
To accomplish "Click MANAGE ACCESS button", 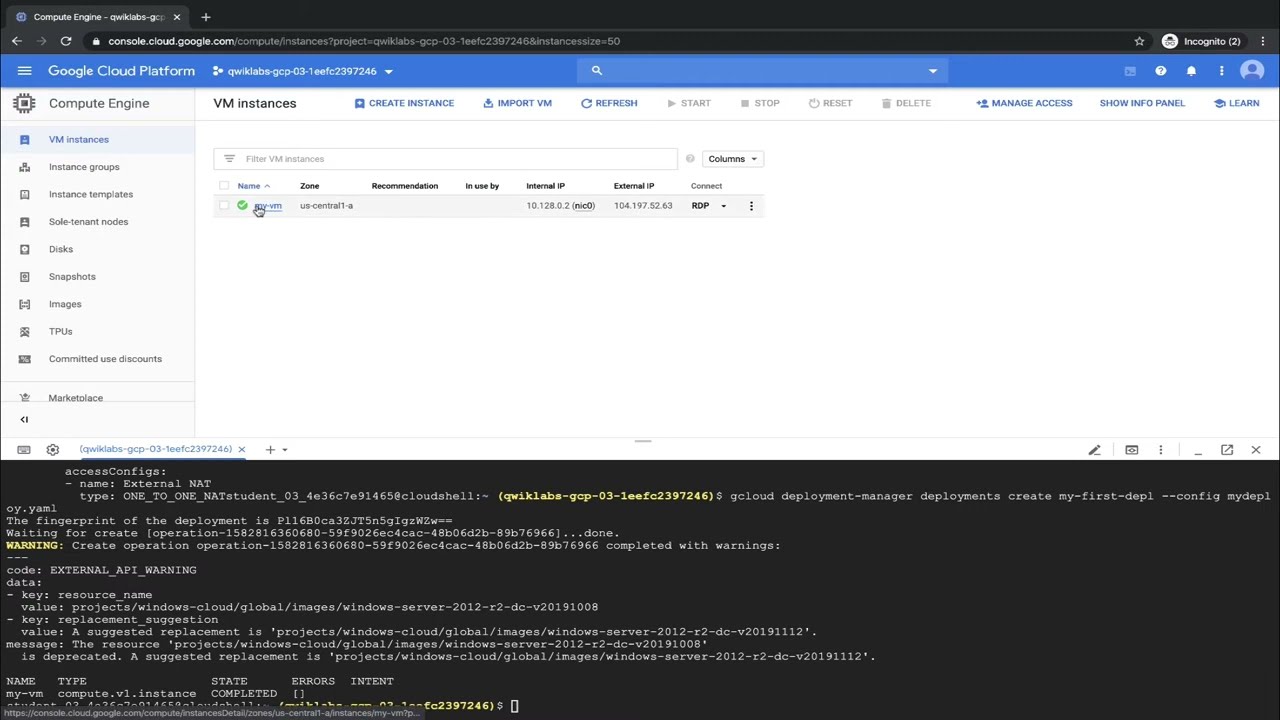I will coord(1024,103).
